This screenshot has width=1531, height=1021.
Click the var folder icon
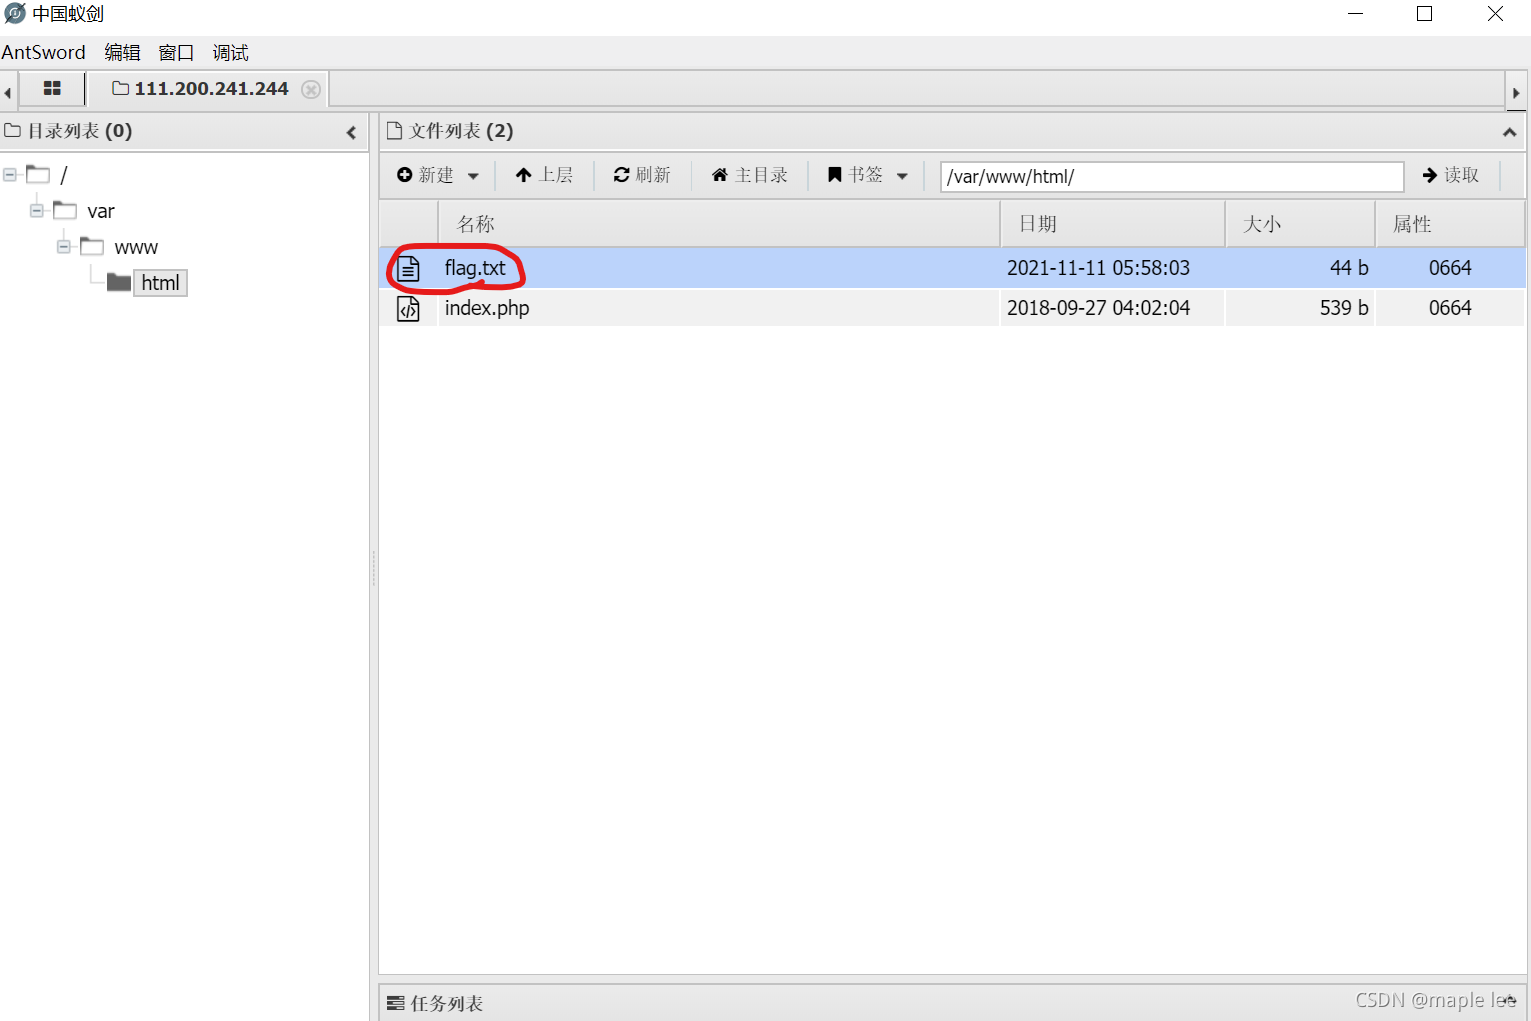(x=65, y=211)
